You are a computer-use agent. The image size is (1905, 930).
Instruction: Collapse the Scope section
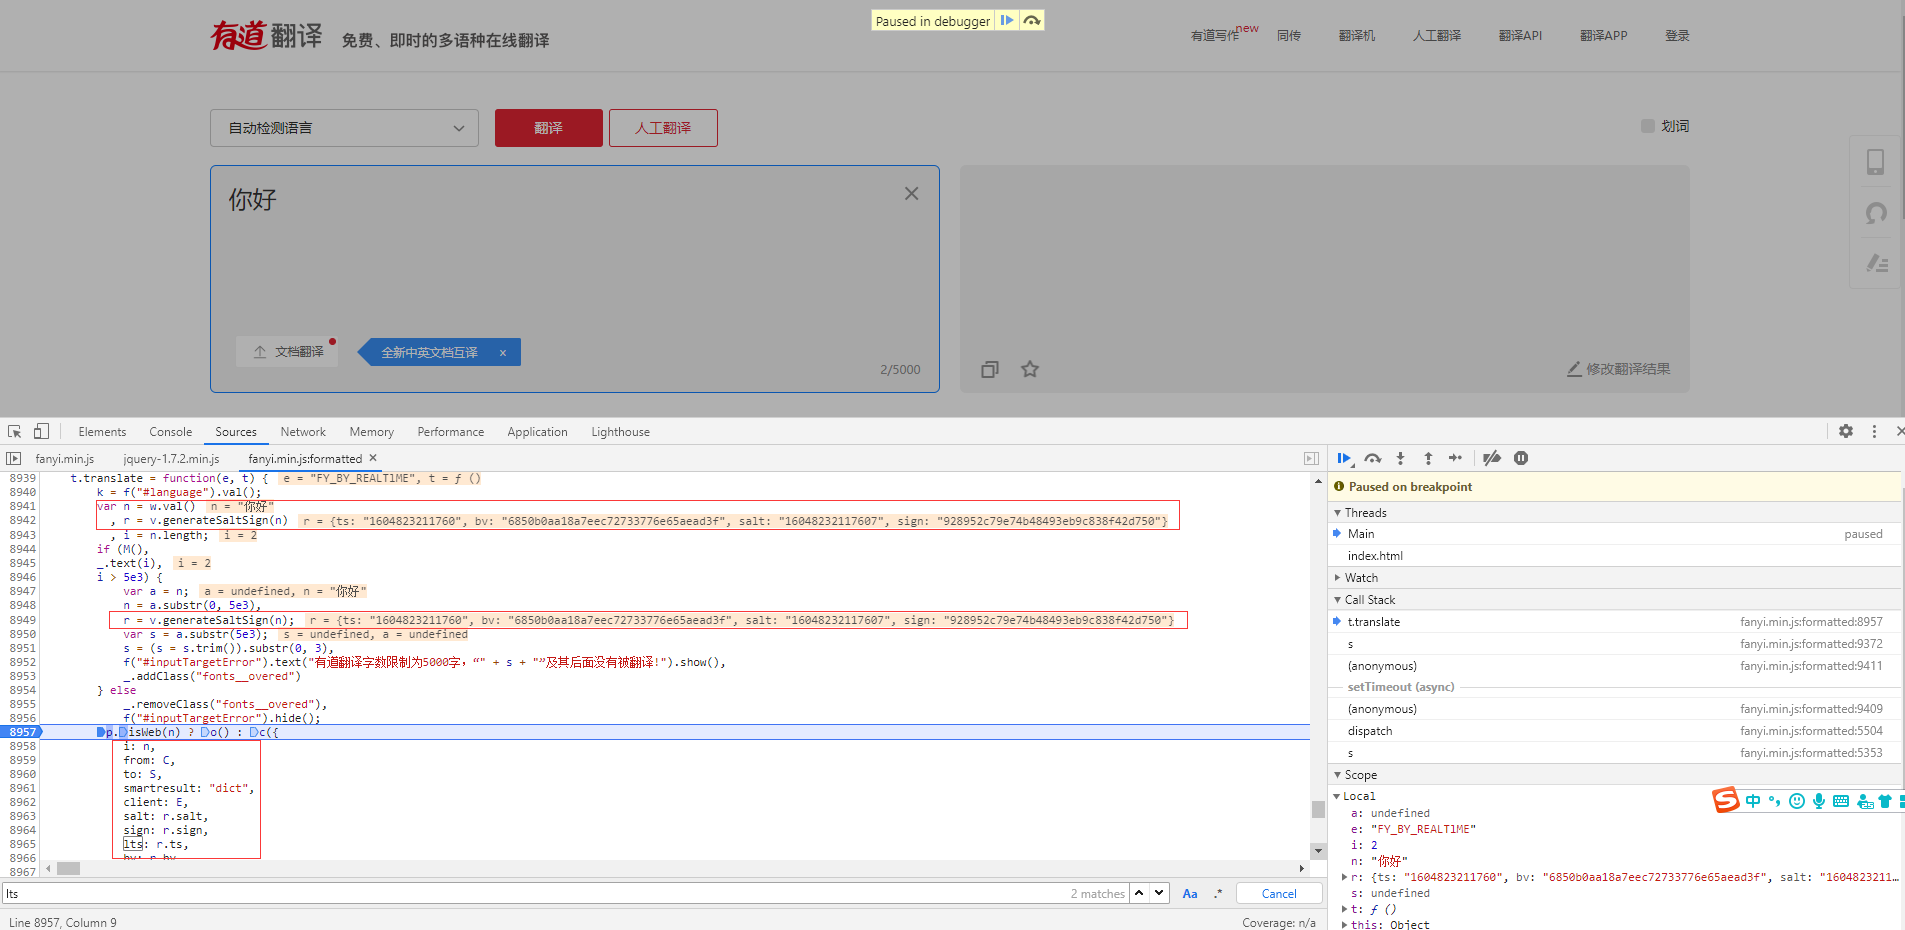coord(1337,774)
